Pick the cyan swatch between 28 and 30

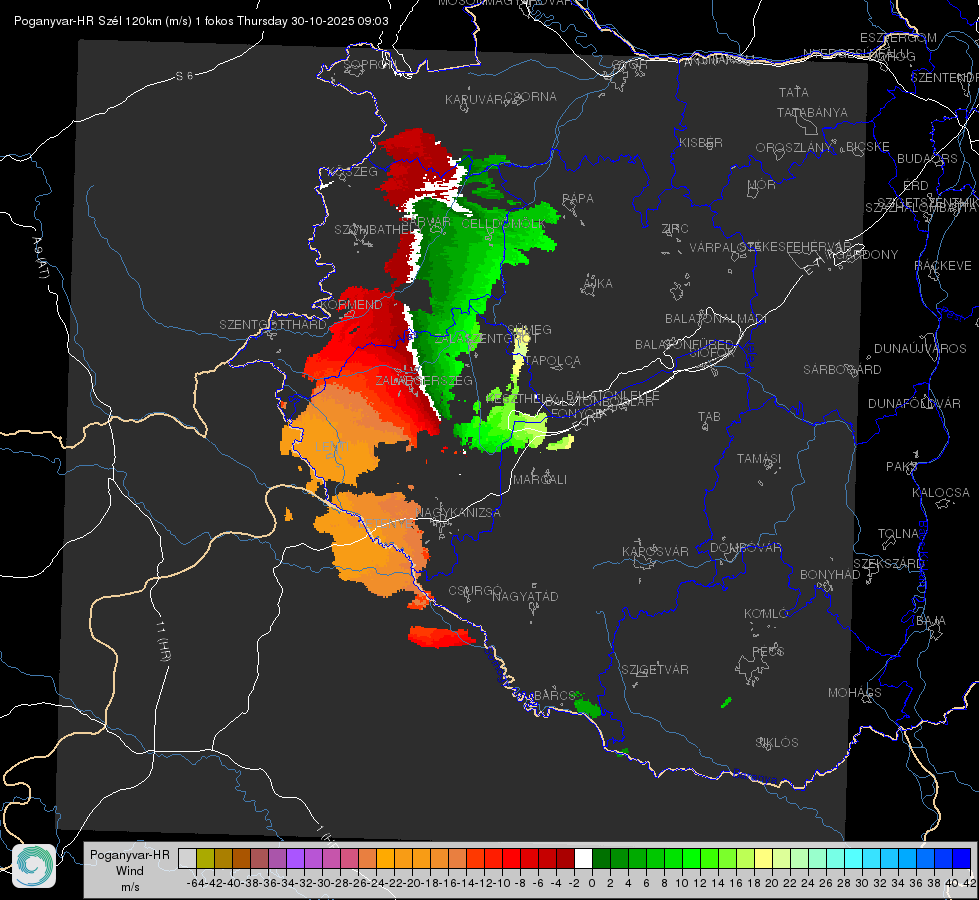pyautogui.click(x=853, y=859)
